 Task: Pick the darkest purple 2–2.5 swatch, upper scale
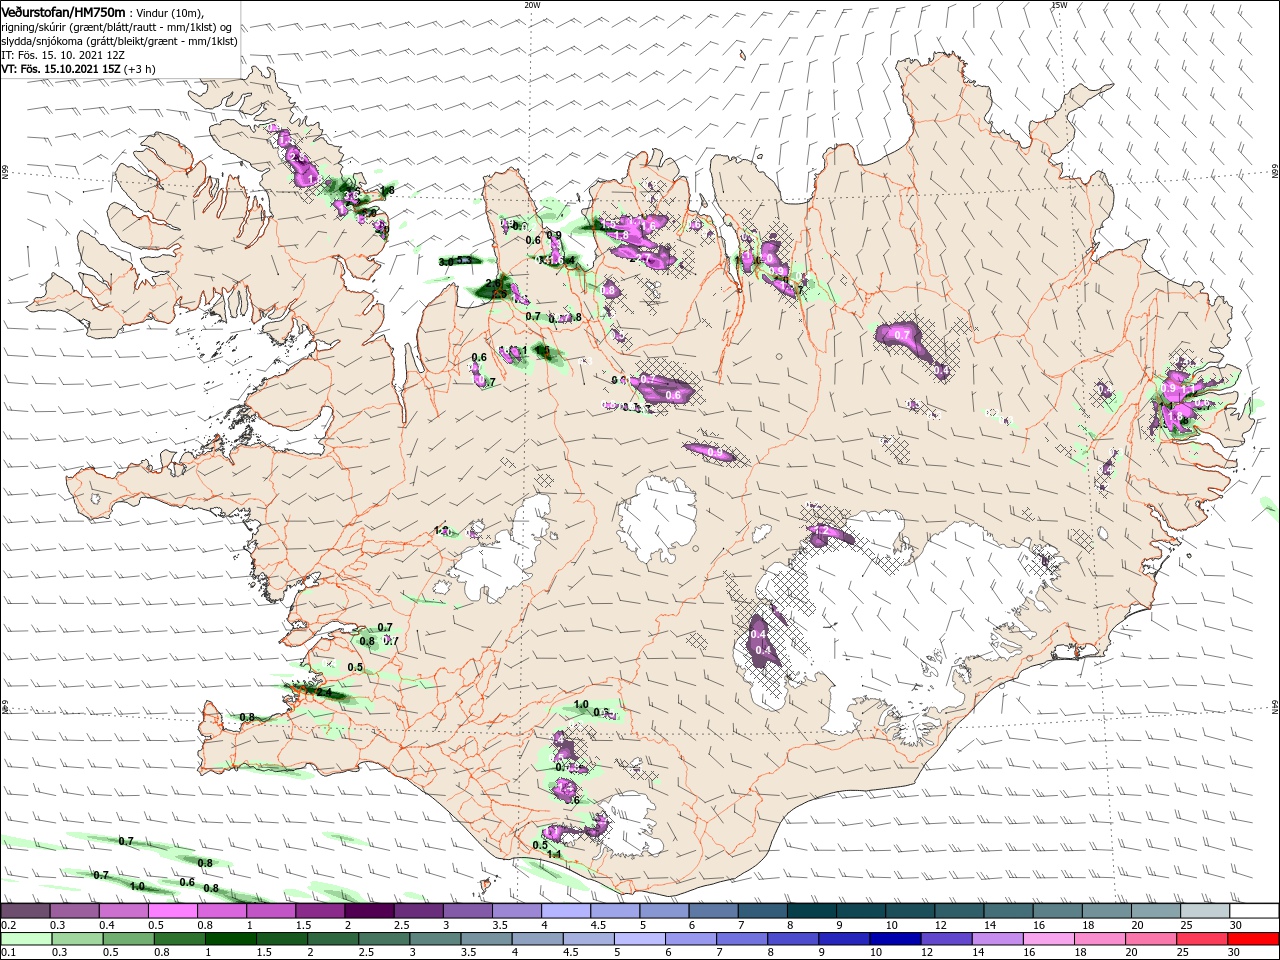point(369,912)
